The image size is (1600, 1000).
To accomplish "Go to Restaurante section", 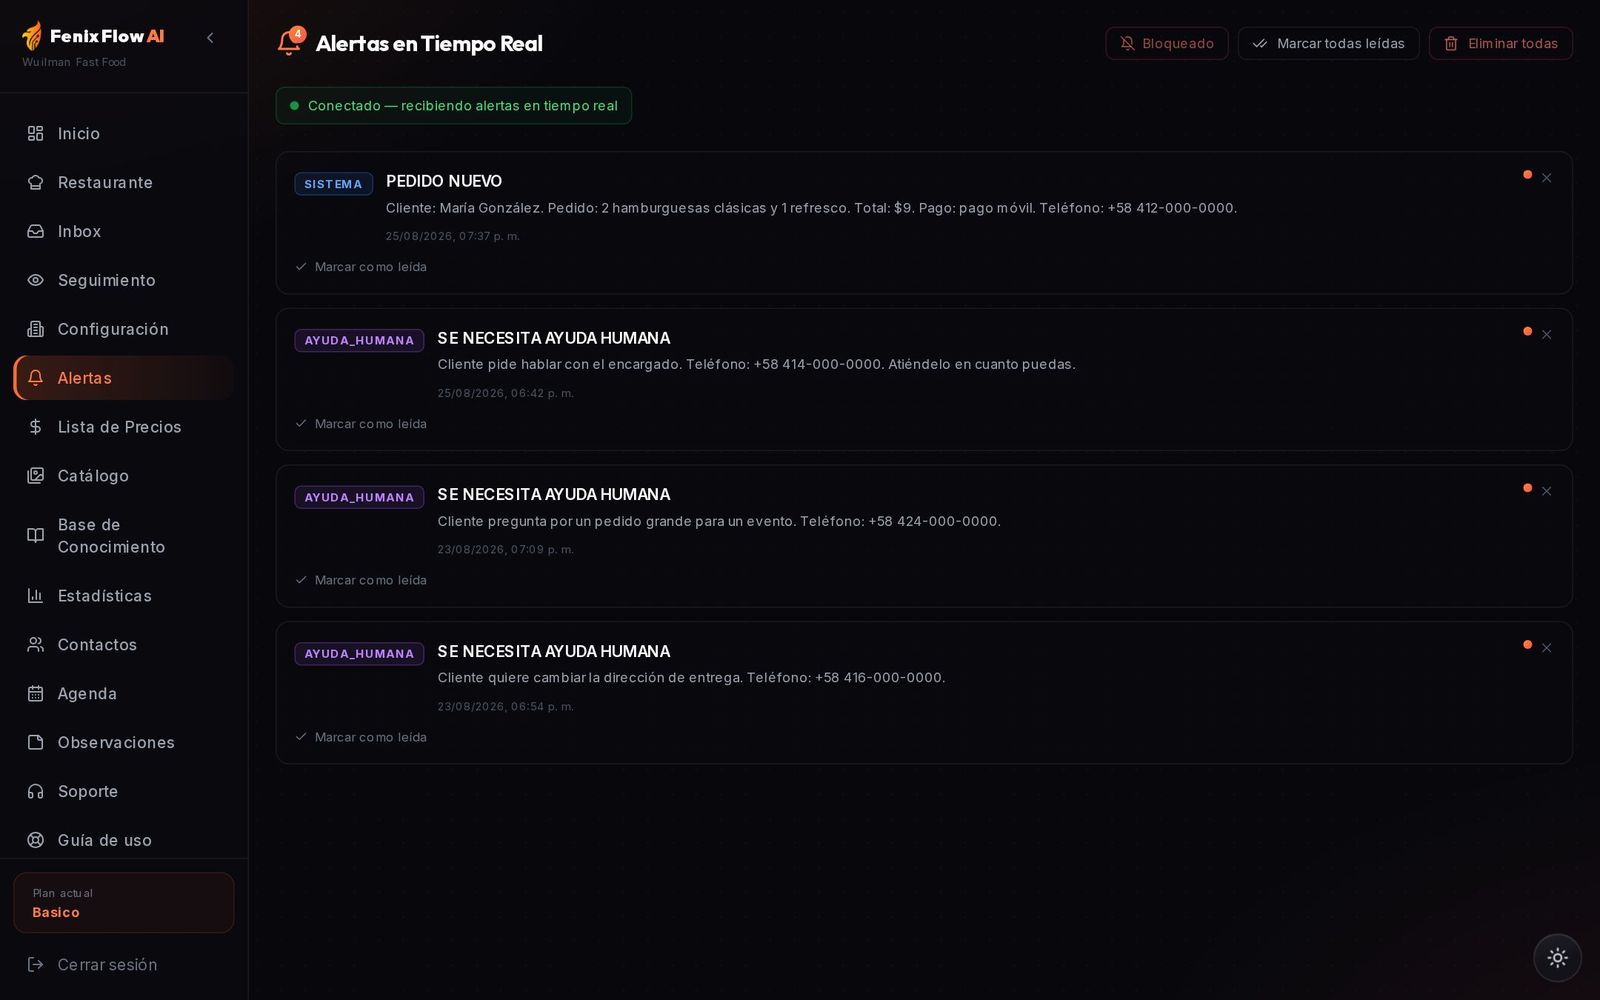I will click(x=124, y=182).
